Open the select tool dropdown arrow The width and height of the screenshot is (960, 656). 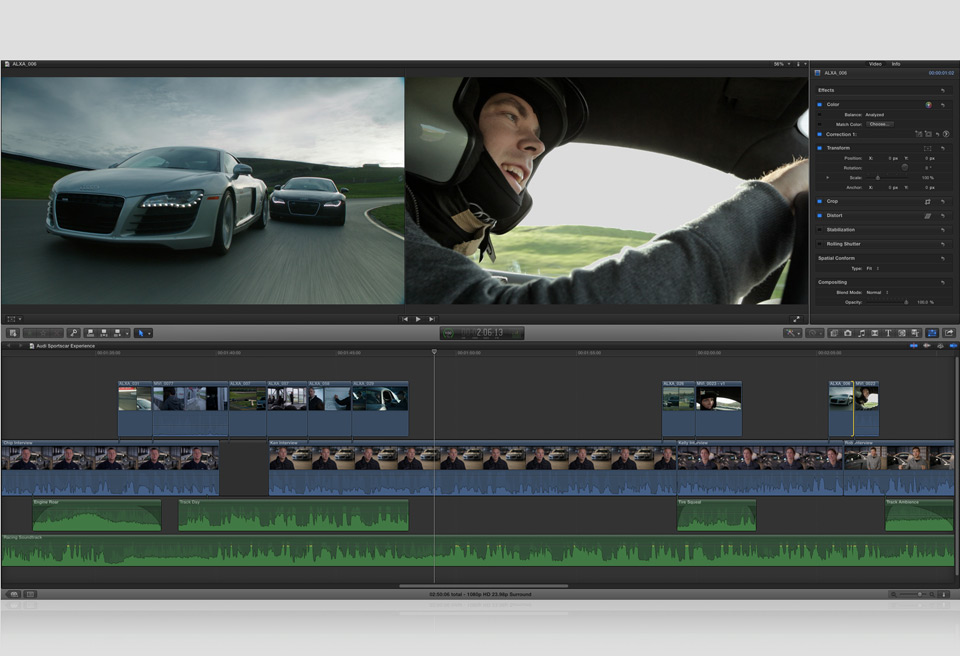tap(149, 334)
